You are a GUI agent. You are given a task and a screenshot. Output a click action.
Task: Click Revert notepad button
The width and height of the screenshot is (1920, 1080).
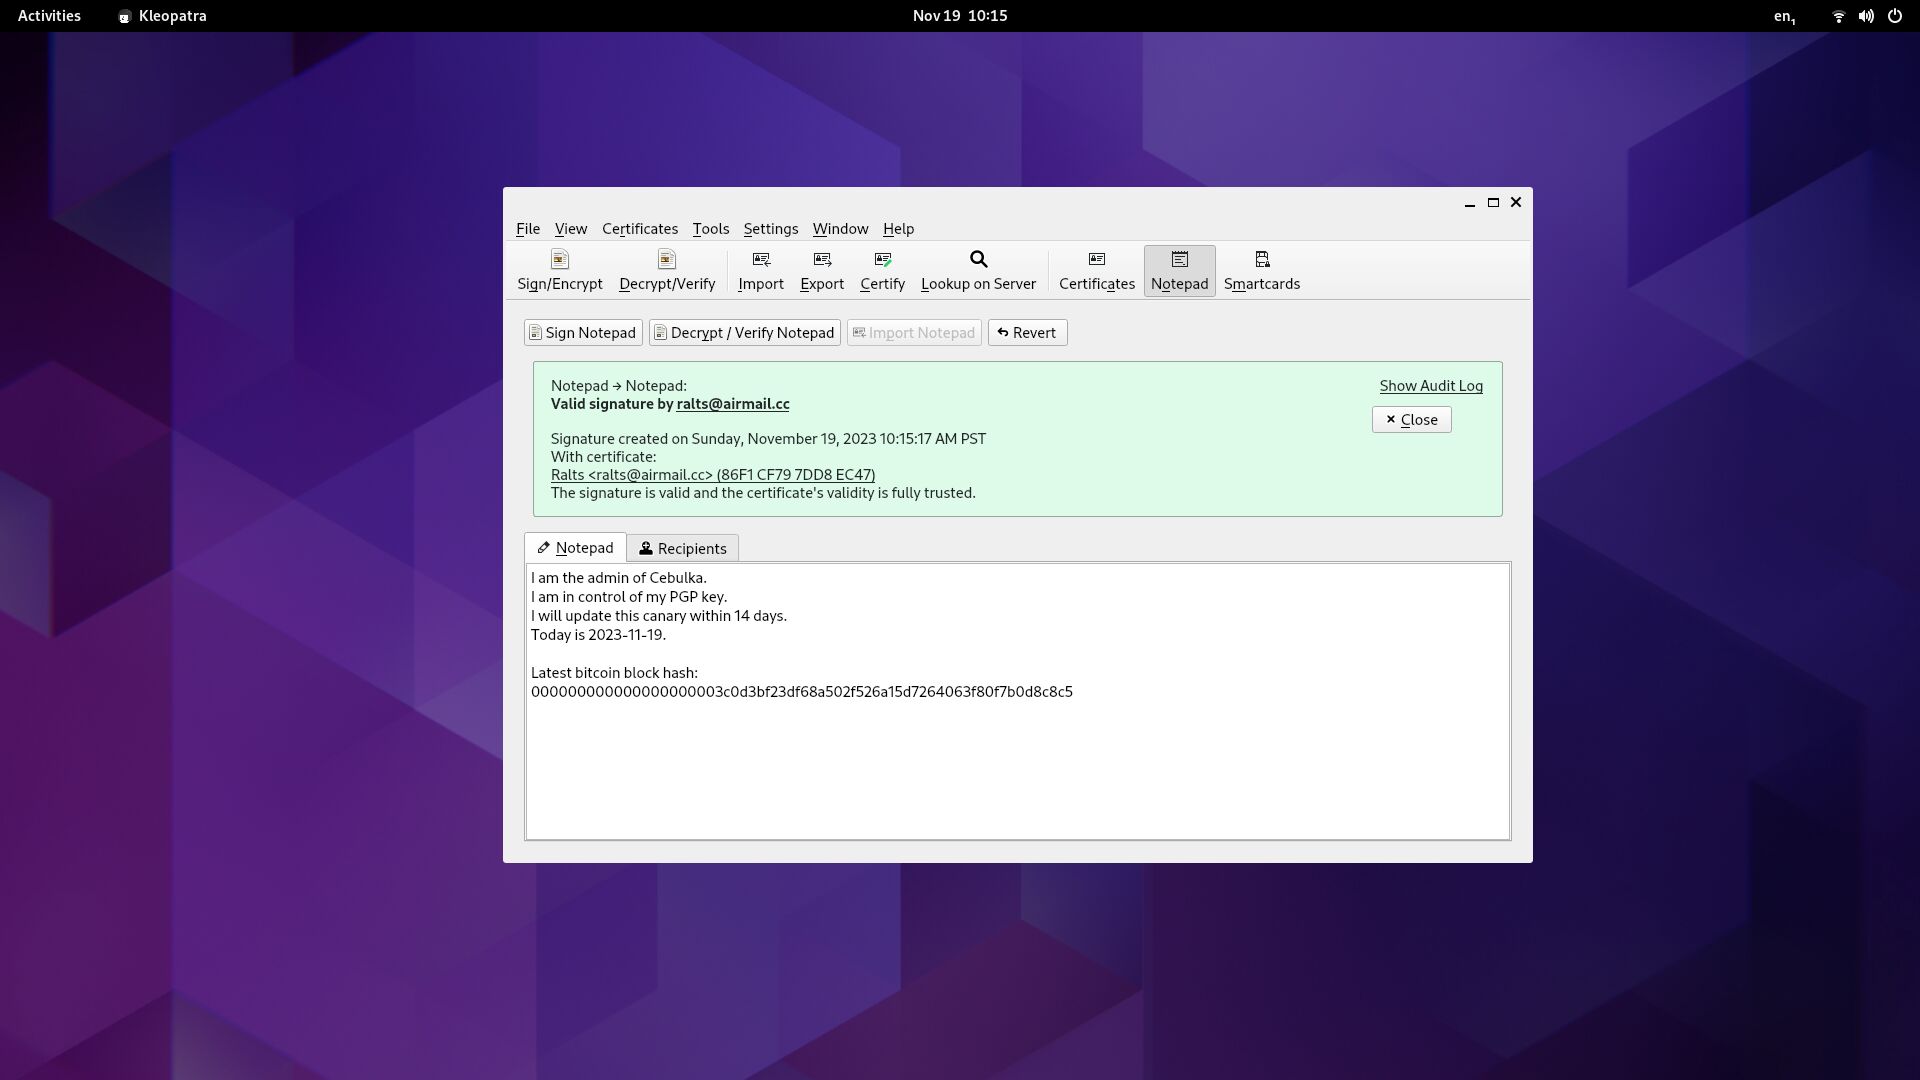(x=1026, y=331)
